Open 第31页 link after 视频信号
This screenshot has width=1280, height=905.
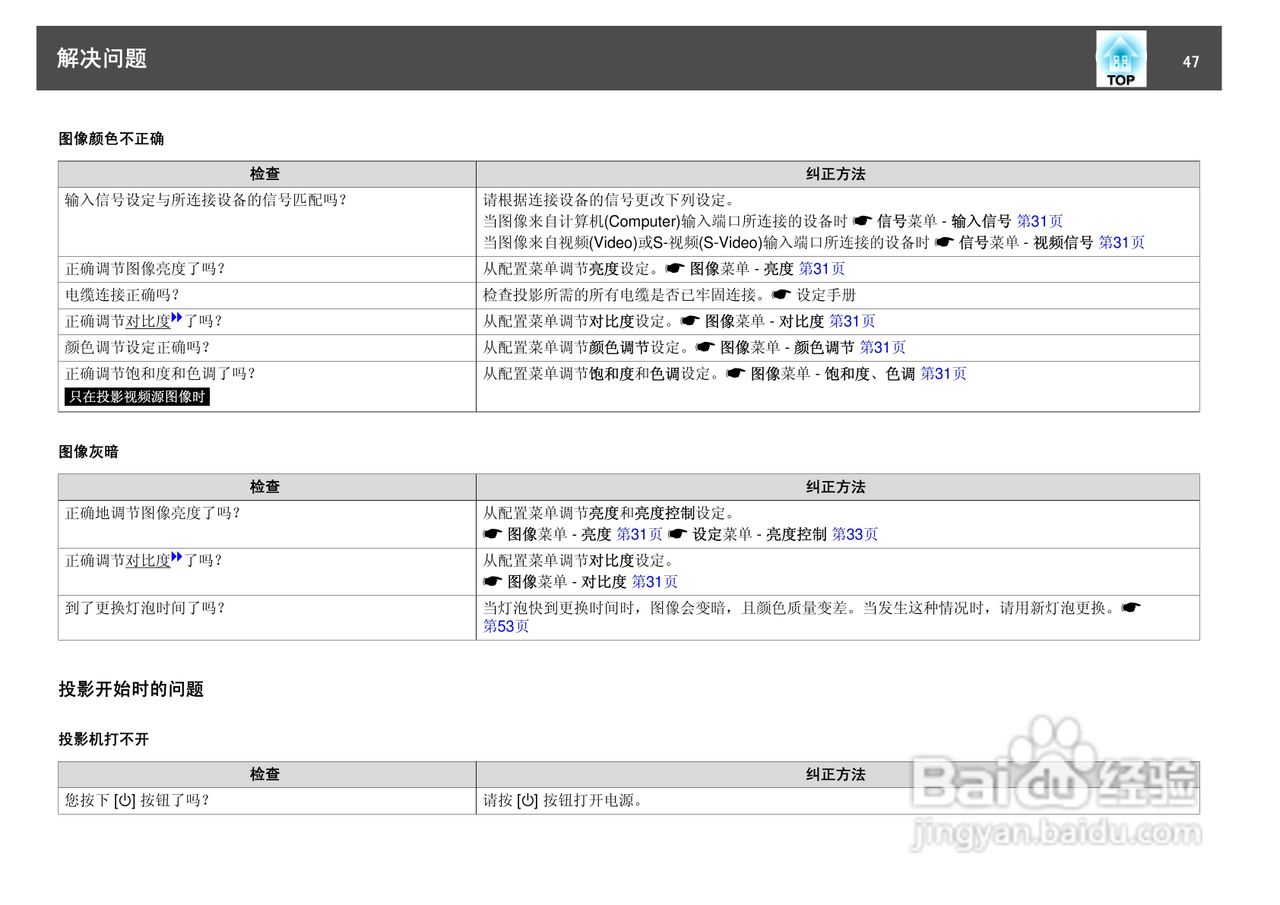coord(1122,242)
